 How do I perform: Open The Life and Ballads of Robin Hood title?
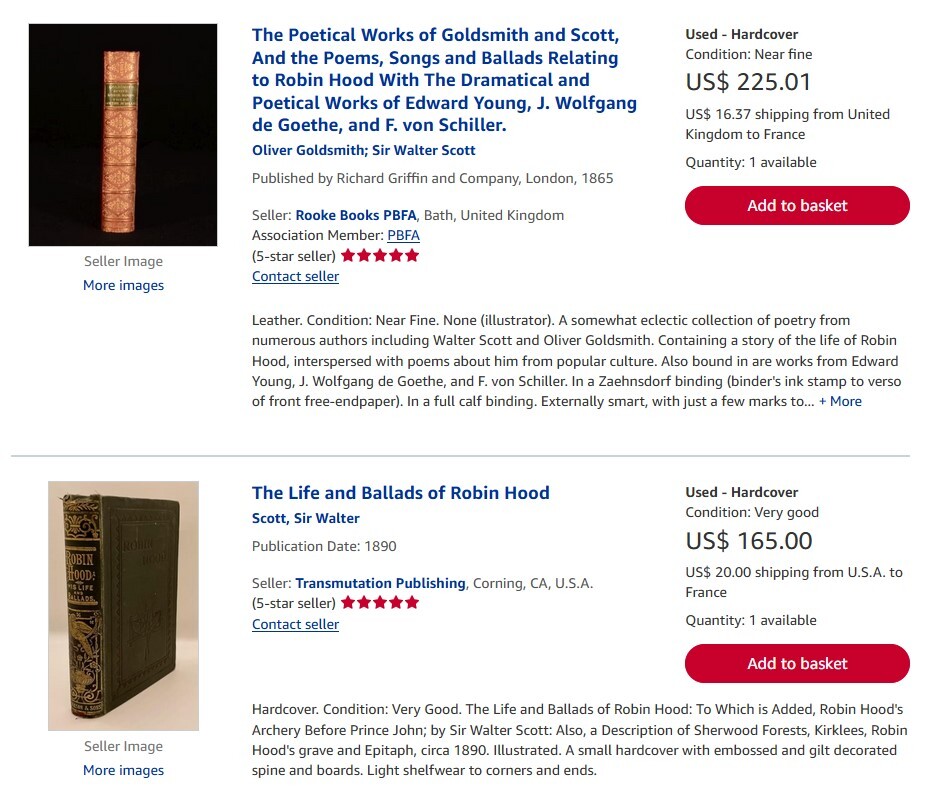pyautogui.click(x=400, y=492)
